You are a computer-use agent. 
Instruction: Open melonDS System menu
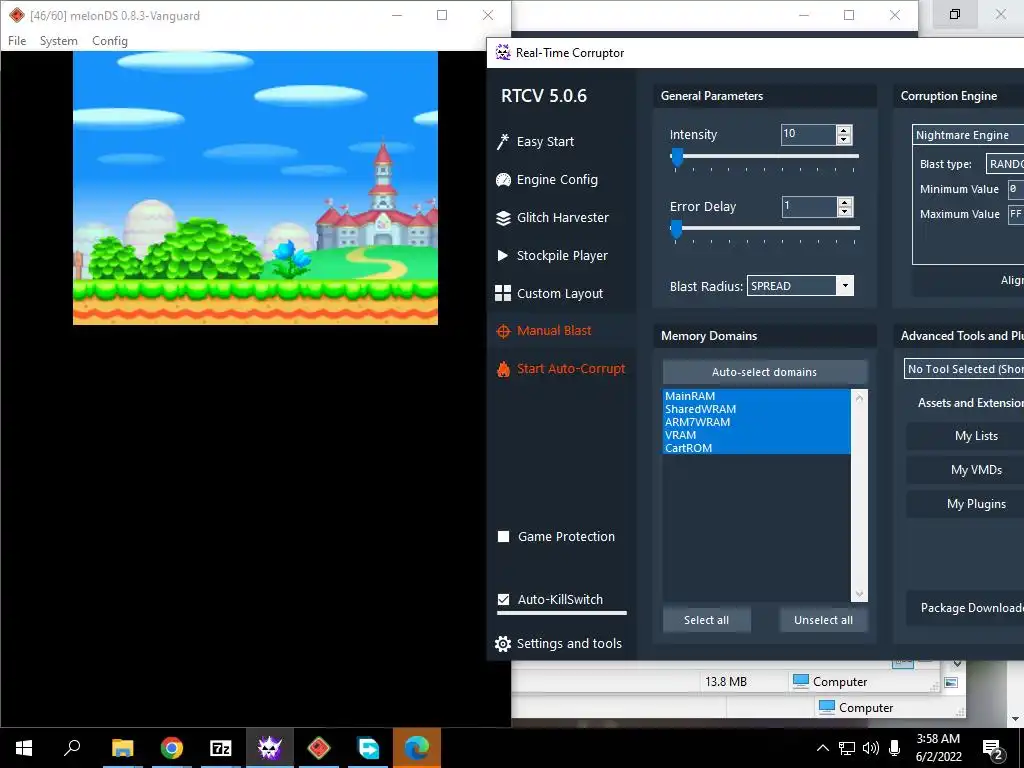tap(59, 40)
